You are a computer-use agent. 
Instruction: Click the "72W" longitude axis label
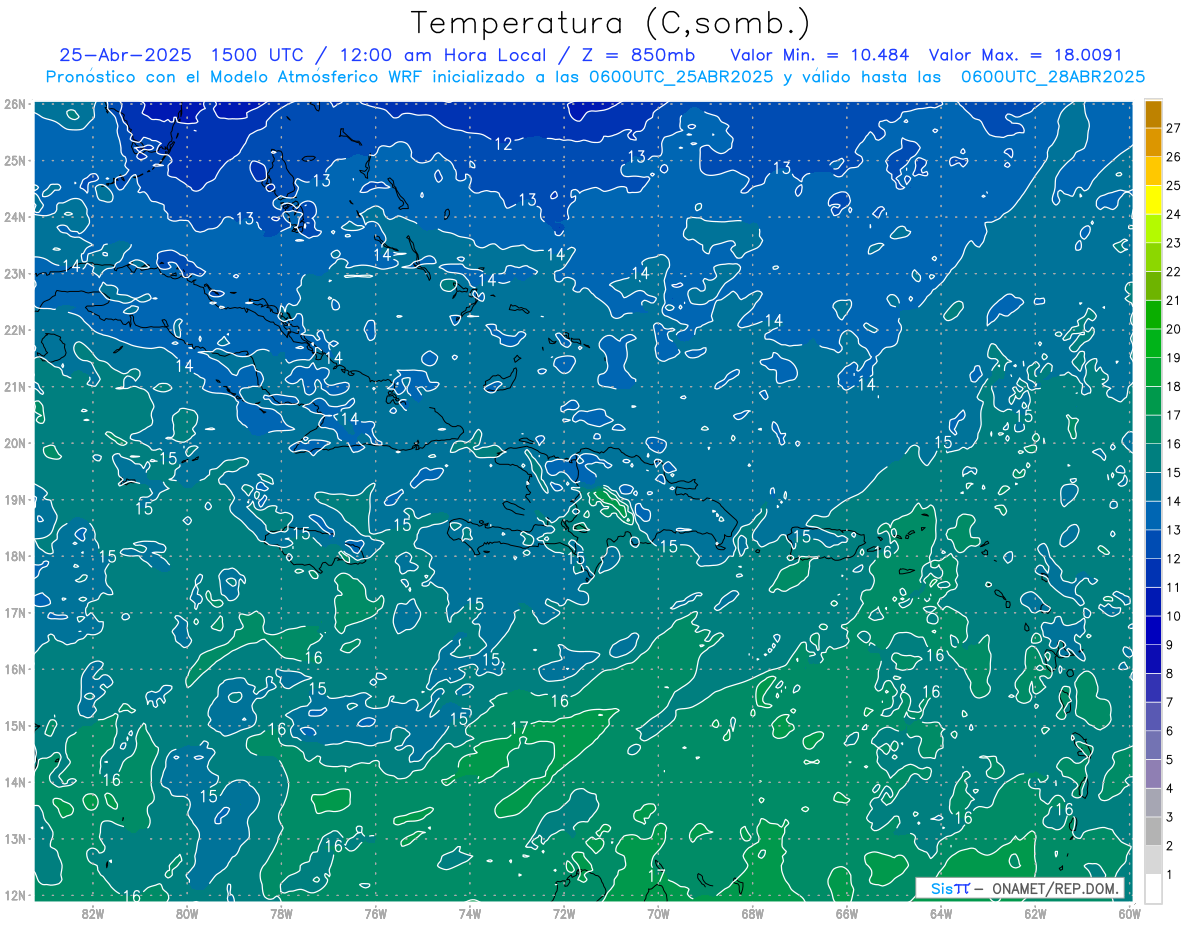(564, 913)
